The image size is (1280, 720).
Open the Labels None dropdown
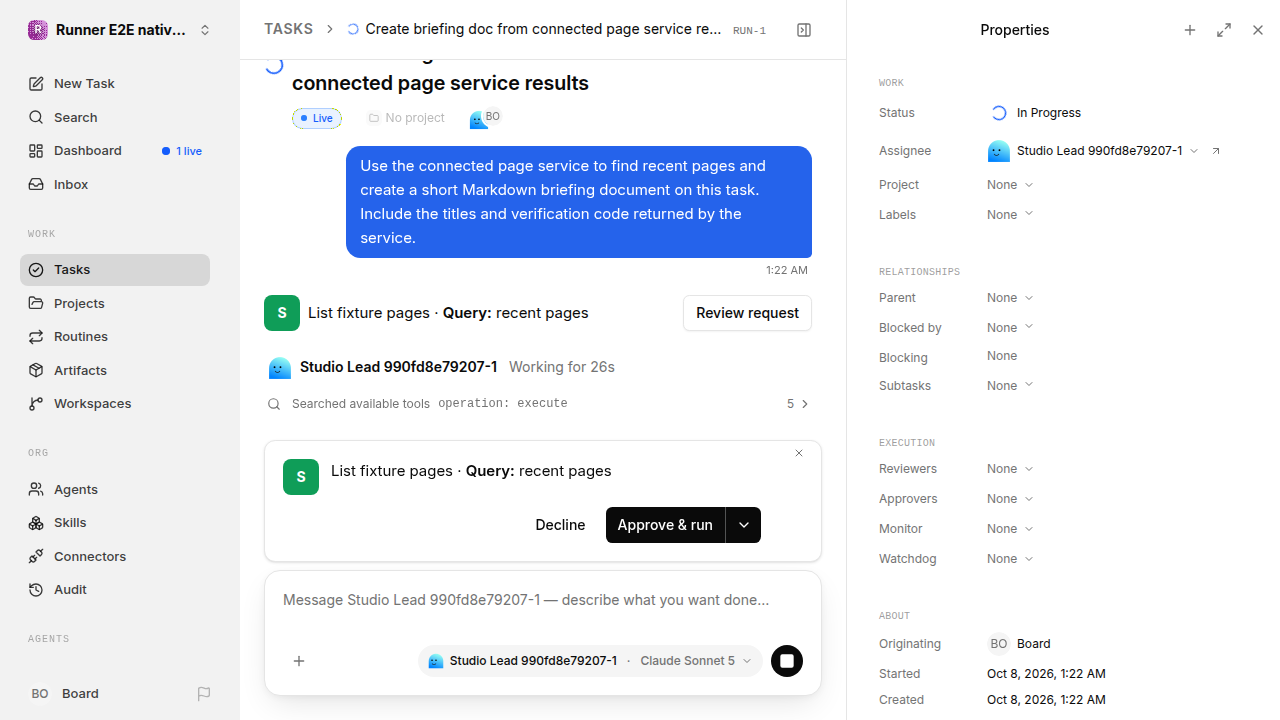click(x=1010, y=215)
